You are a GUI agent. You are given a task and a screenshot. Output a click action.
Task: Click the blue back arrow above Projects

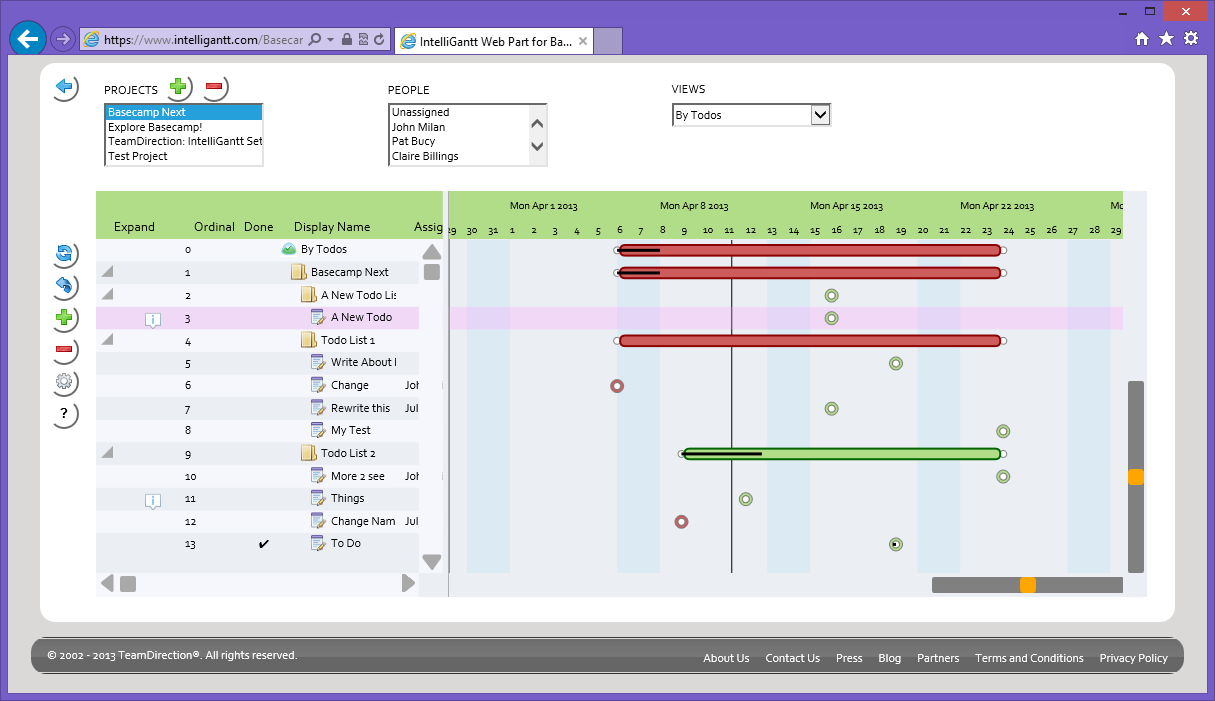pos(65,87)
